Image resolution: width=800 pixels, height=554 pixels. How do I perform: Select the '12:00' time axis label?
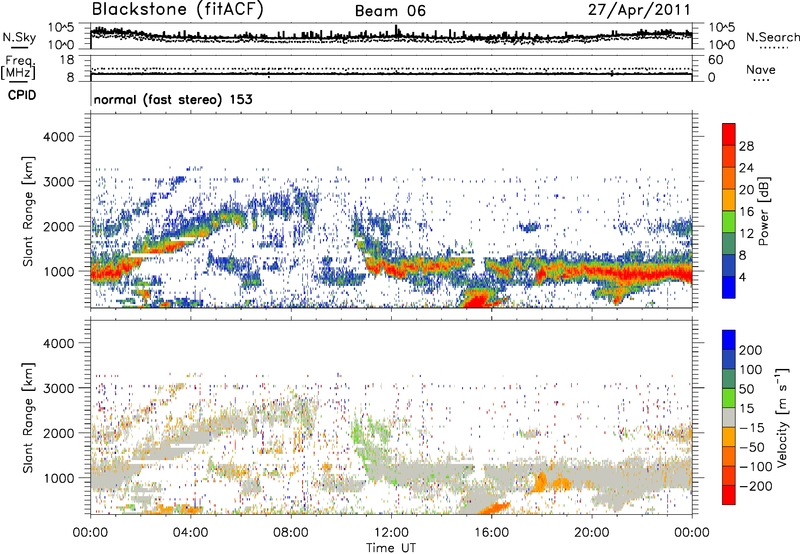pyautogui.click(x=391, y=533)
